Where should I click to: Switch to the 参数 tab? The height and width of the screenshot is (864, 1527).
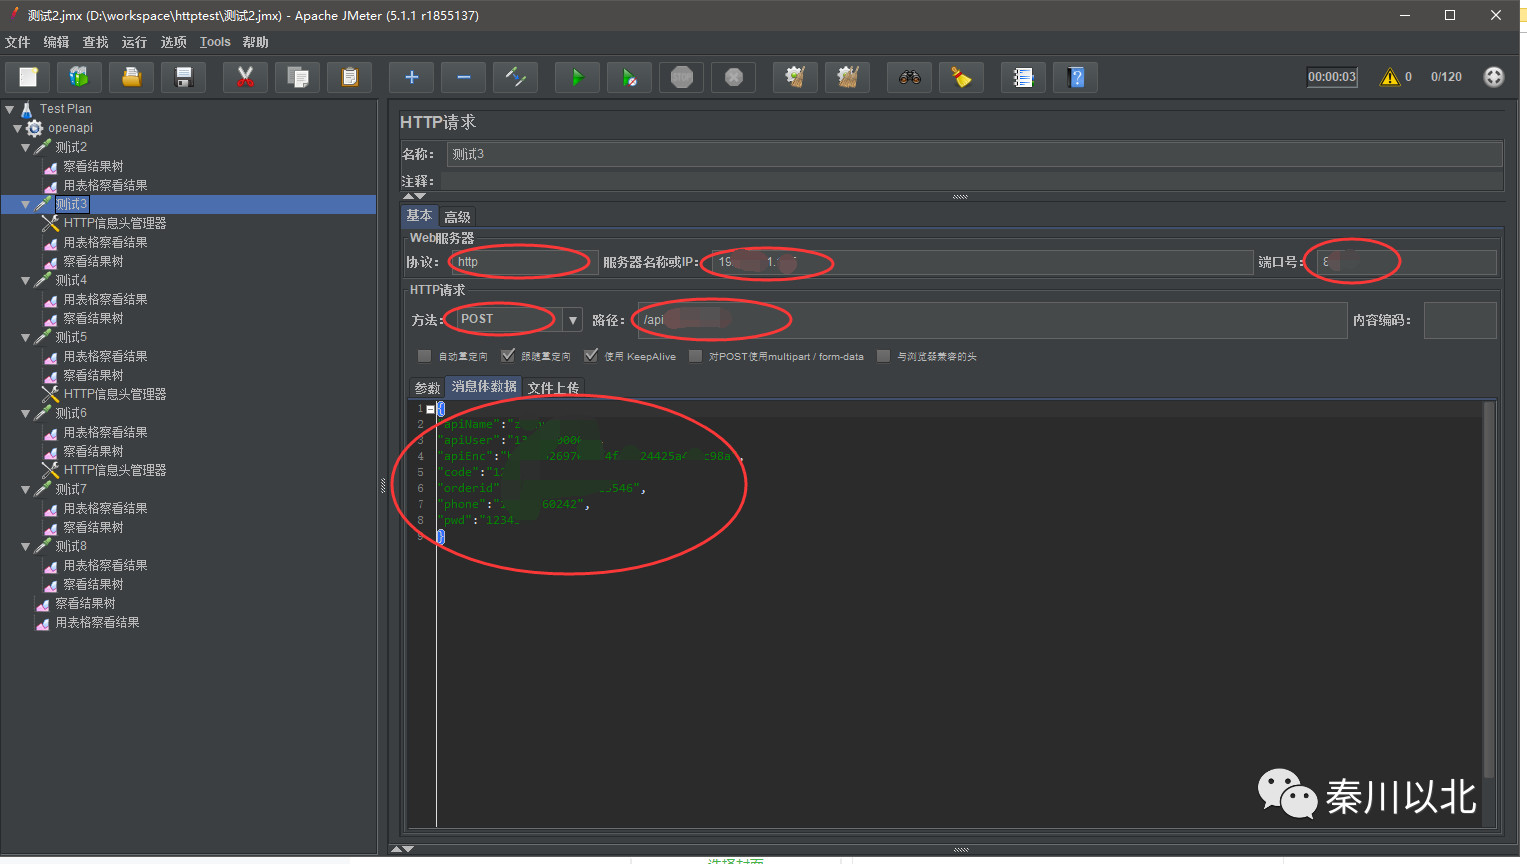pos(427,388)
